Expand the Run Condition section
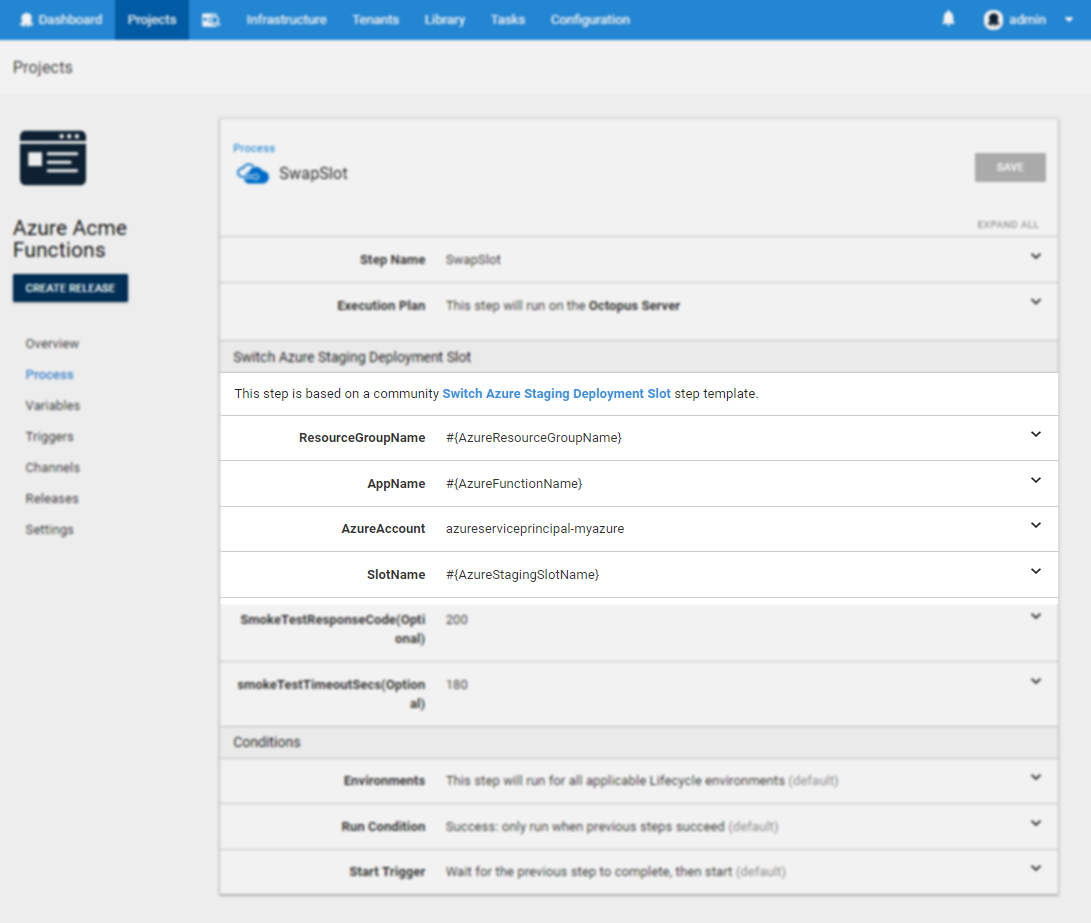The image size is (1091, 923). coord(1035,824)
